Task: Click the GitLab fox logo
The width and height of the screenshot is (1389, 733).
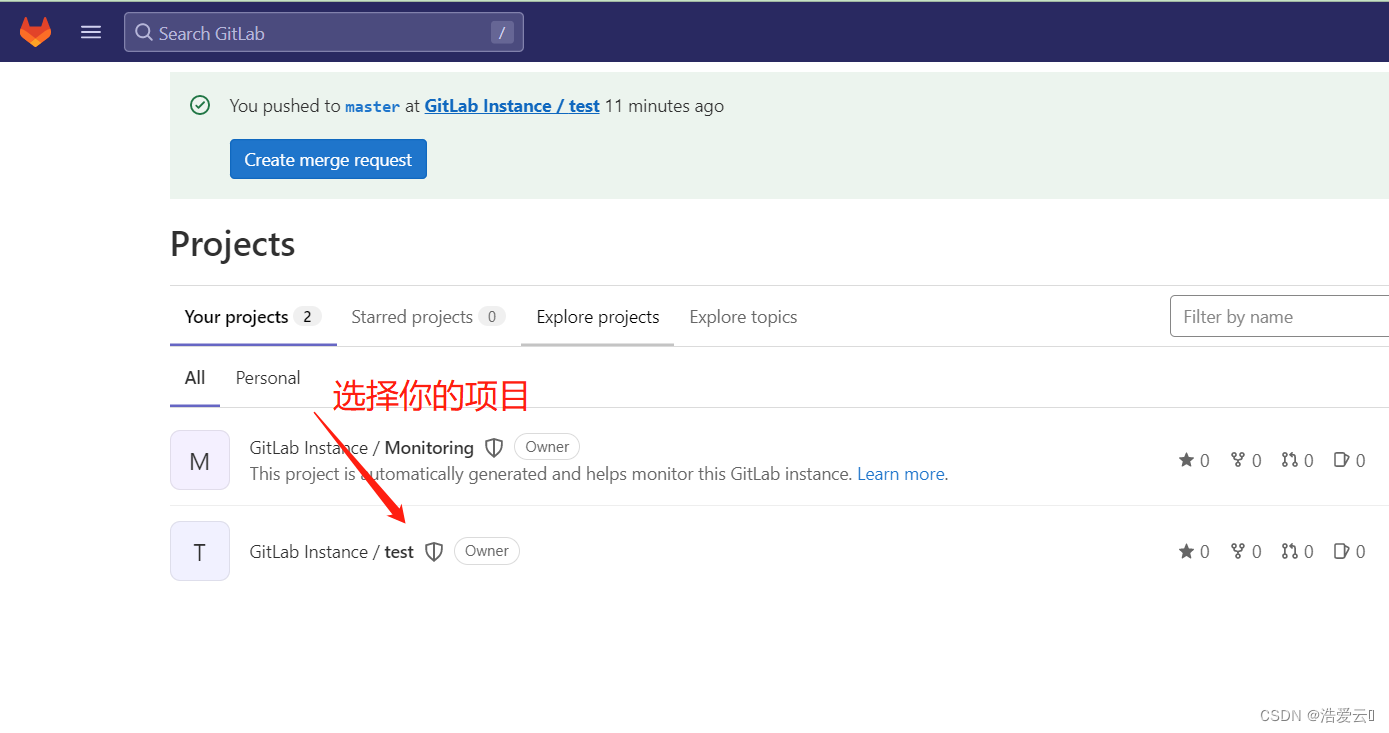Action: point(35,32)
